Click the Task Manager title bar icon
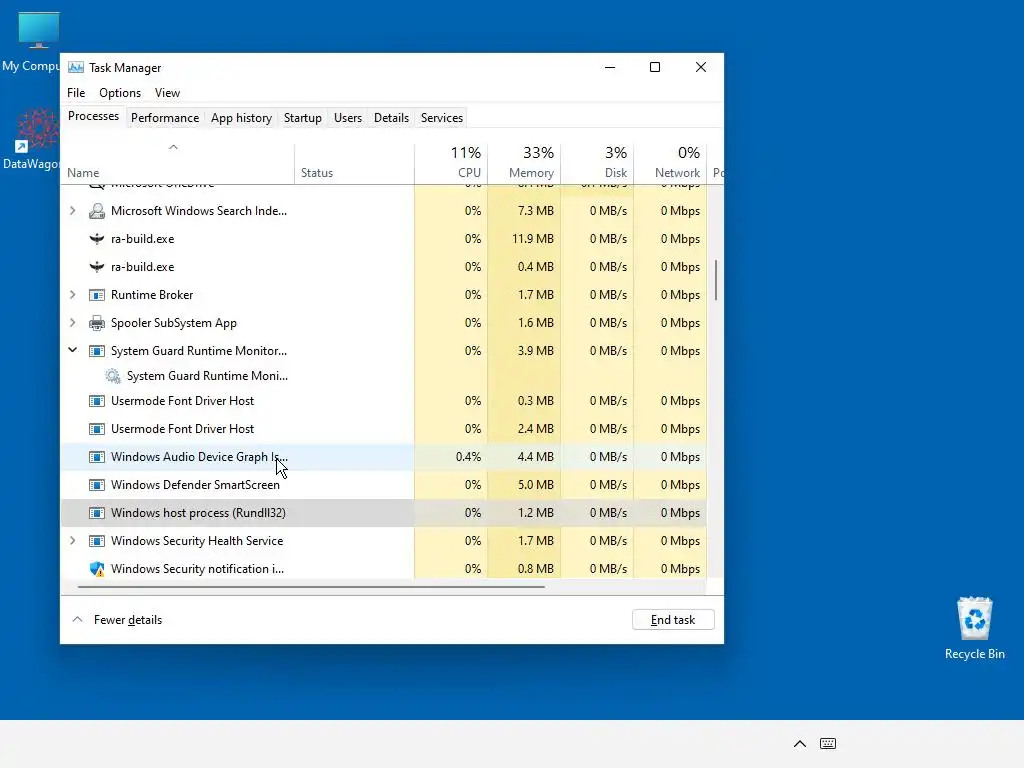Image resolution: width=1024 pixels, height=768 pixels. coord(76,67)
